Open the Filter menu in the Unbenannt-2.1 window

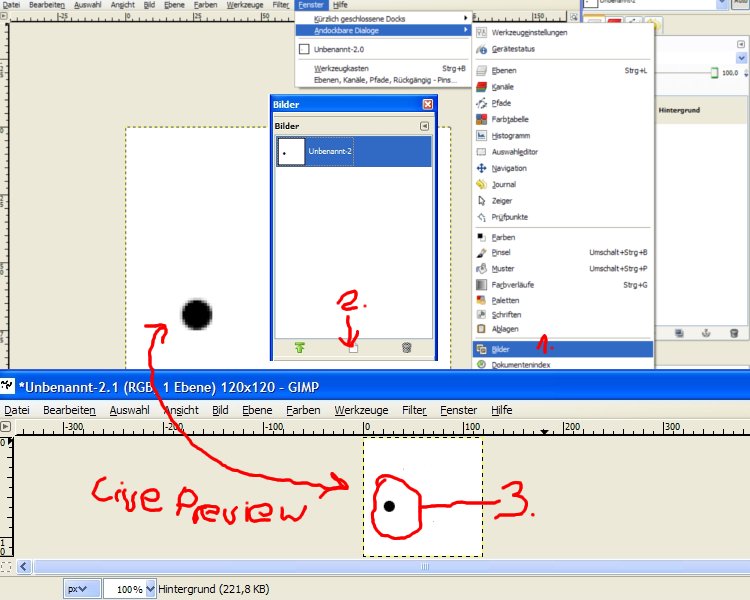(x=414, y=410)
